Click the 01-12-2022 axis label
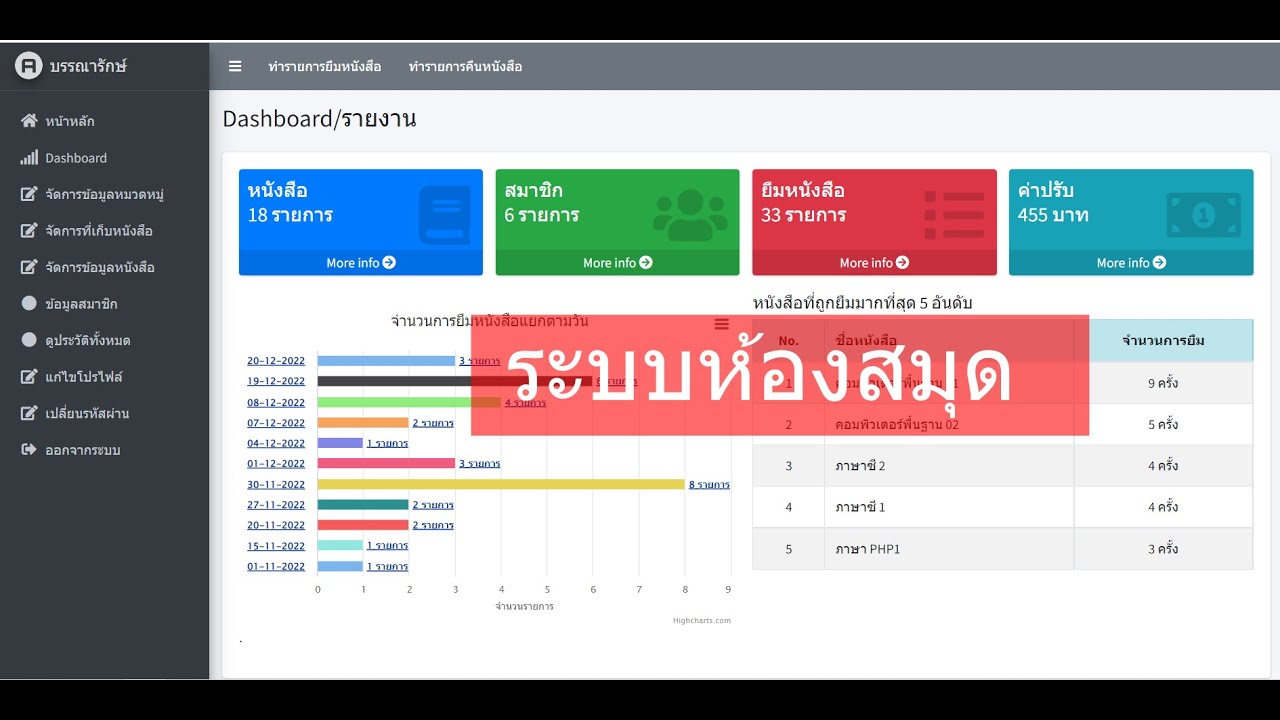 pos(276,464)
